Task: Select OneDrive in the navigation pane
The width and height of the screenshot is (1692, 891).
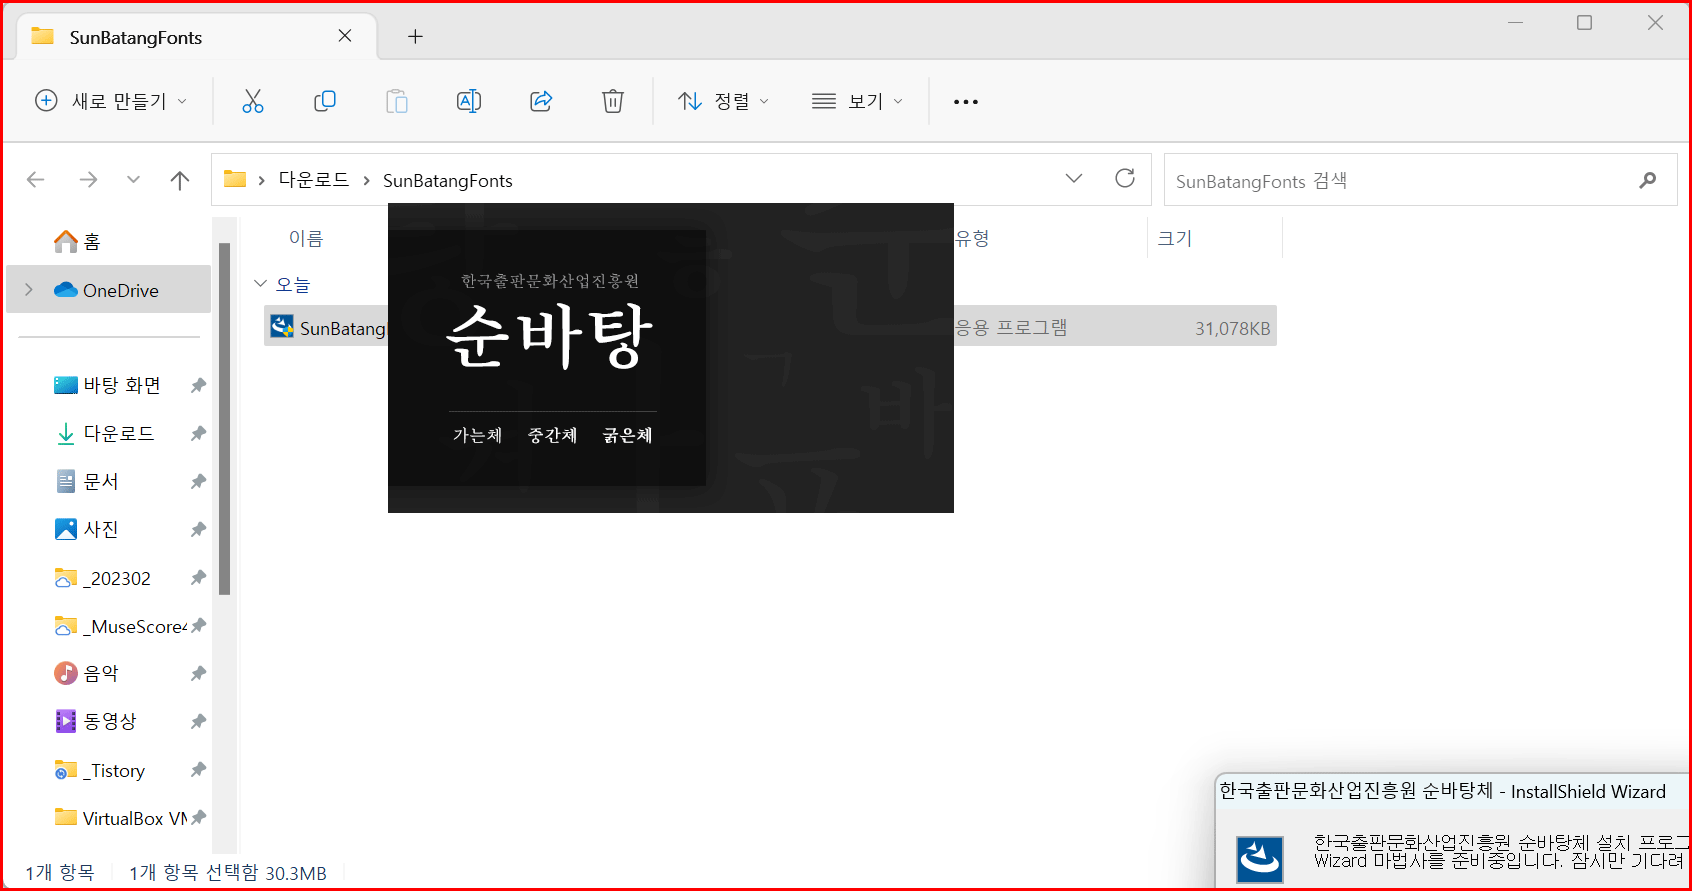Action: coord(109,290)
